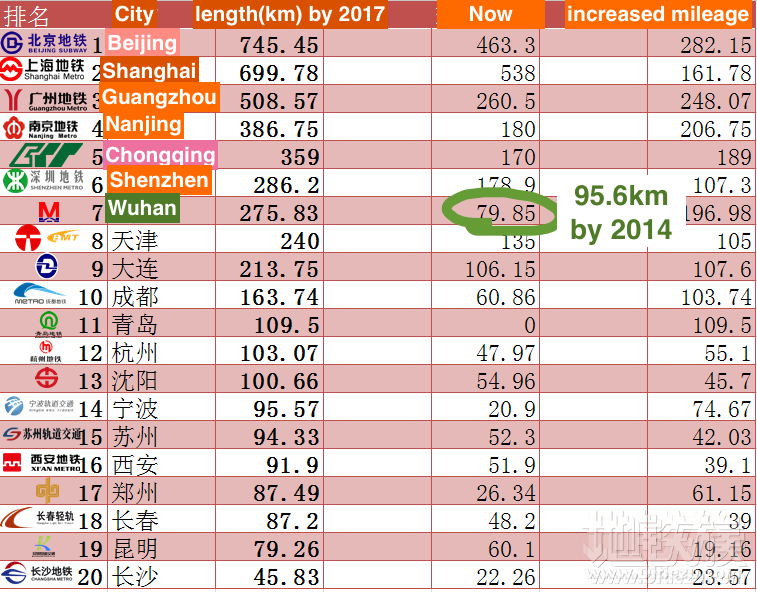
Task: Click the 45.83 length value
Action: (x=286, y=578)
